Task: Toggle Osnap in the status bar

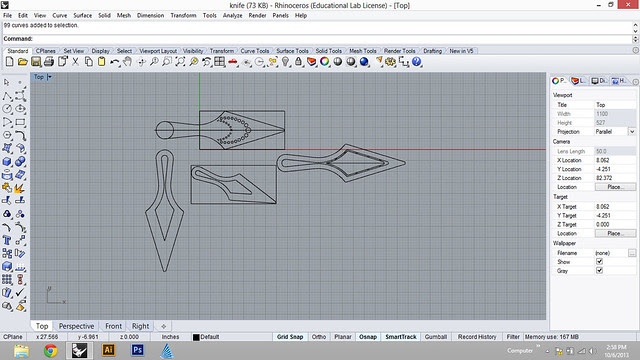Action: tap(368, 337)
